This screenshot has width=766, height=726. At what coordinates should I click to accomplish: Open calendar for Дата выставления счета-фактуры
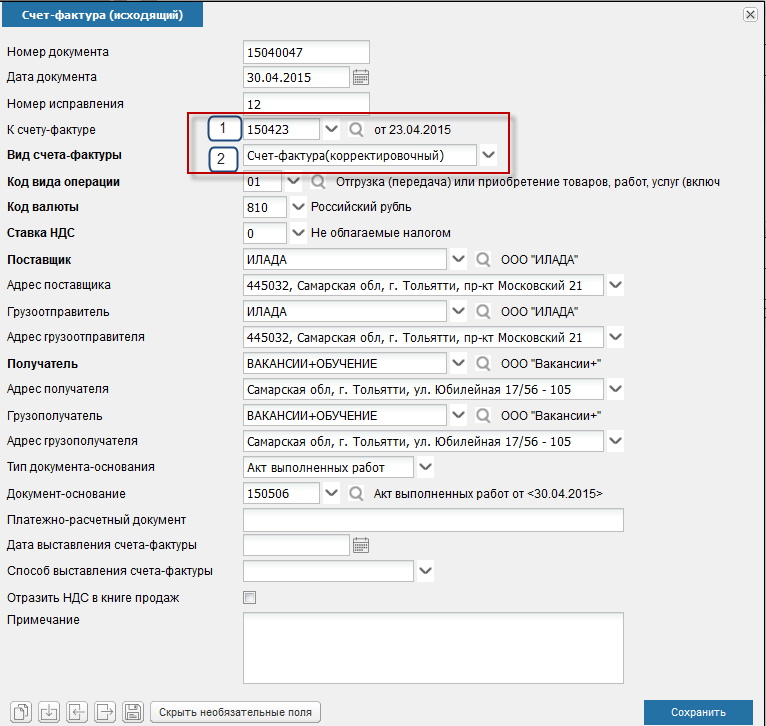[x=361, y=545]
